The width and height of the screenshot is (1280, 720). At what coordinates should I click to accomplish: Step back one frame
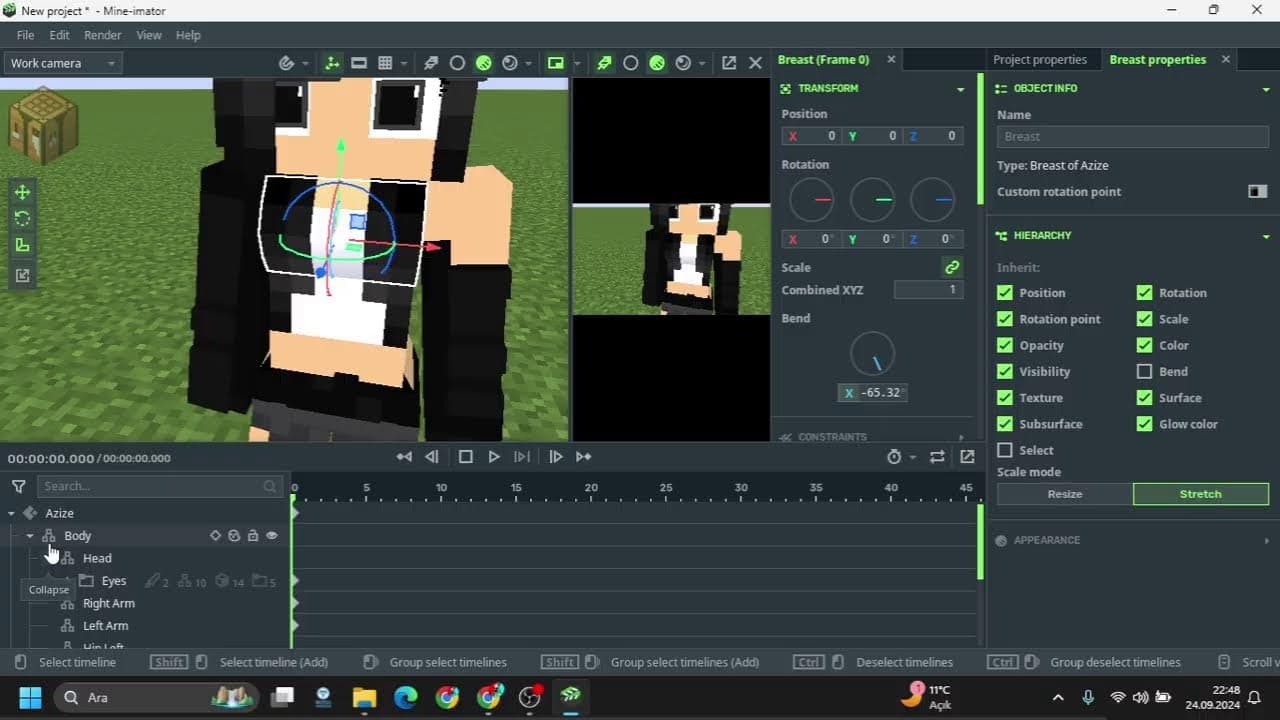click(x=432, y=457)
